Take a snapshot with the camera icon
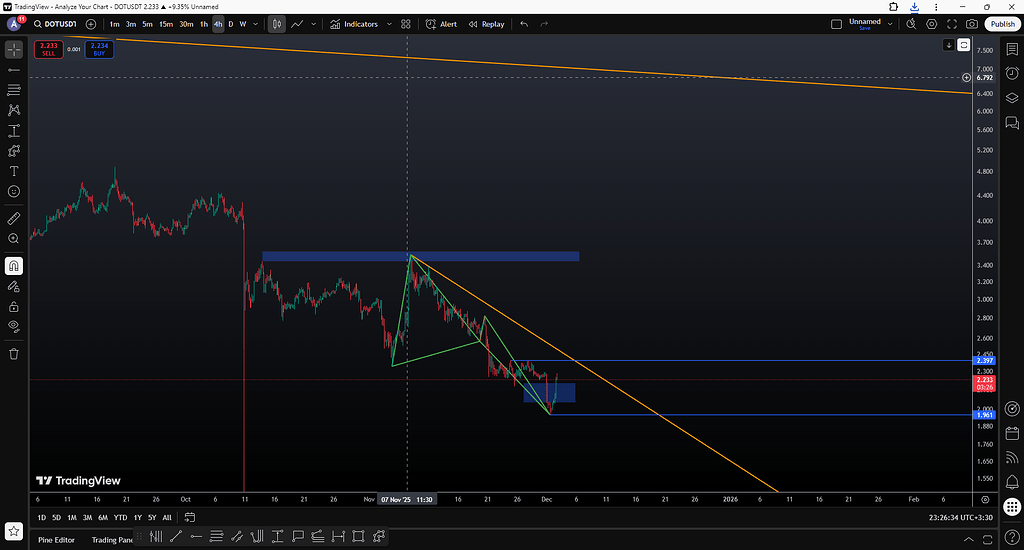 972,24
